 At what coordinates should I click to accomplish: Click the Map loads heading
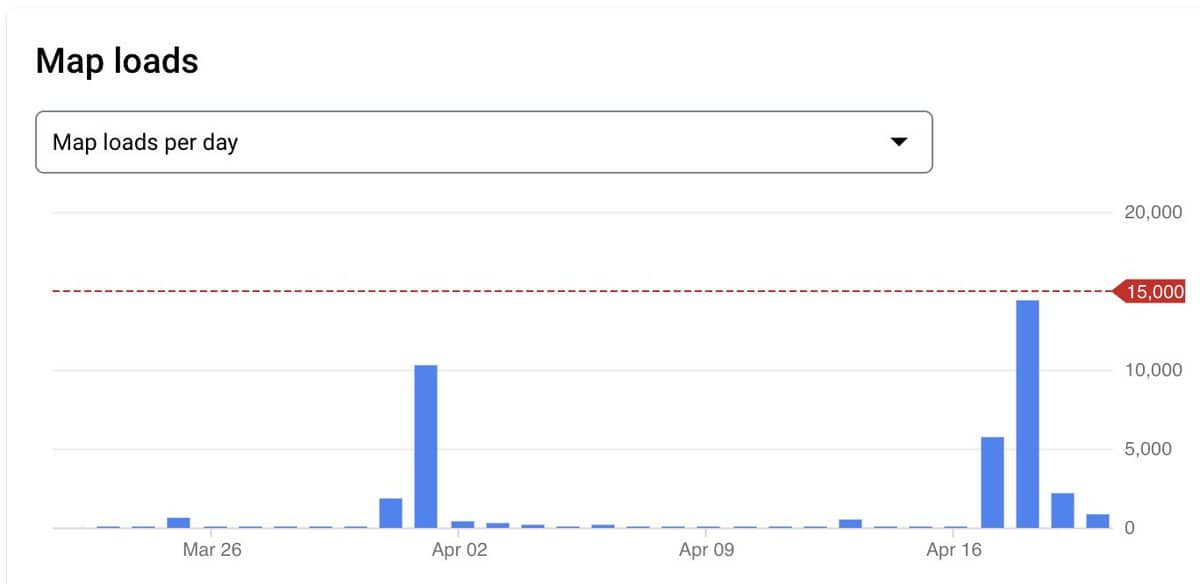point(117,61)
